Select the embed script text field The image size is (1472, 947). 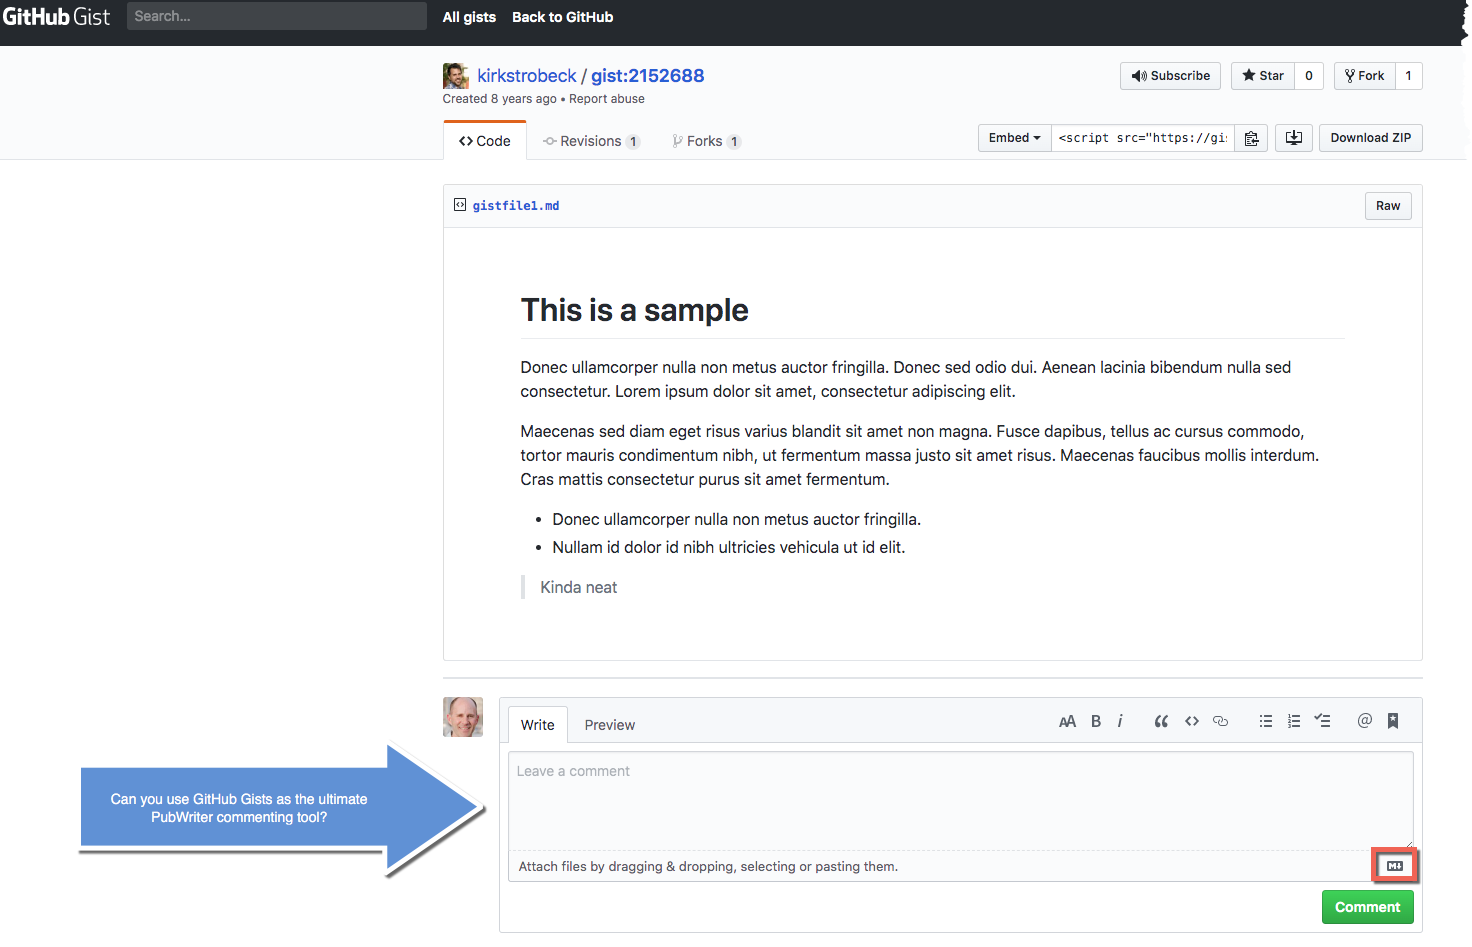[x=1143, y=138]
